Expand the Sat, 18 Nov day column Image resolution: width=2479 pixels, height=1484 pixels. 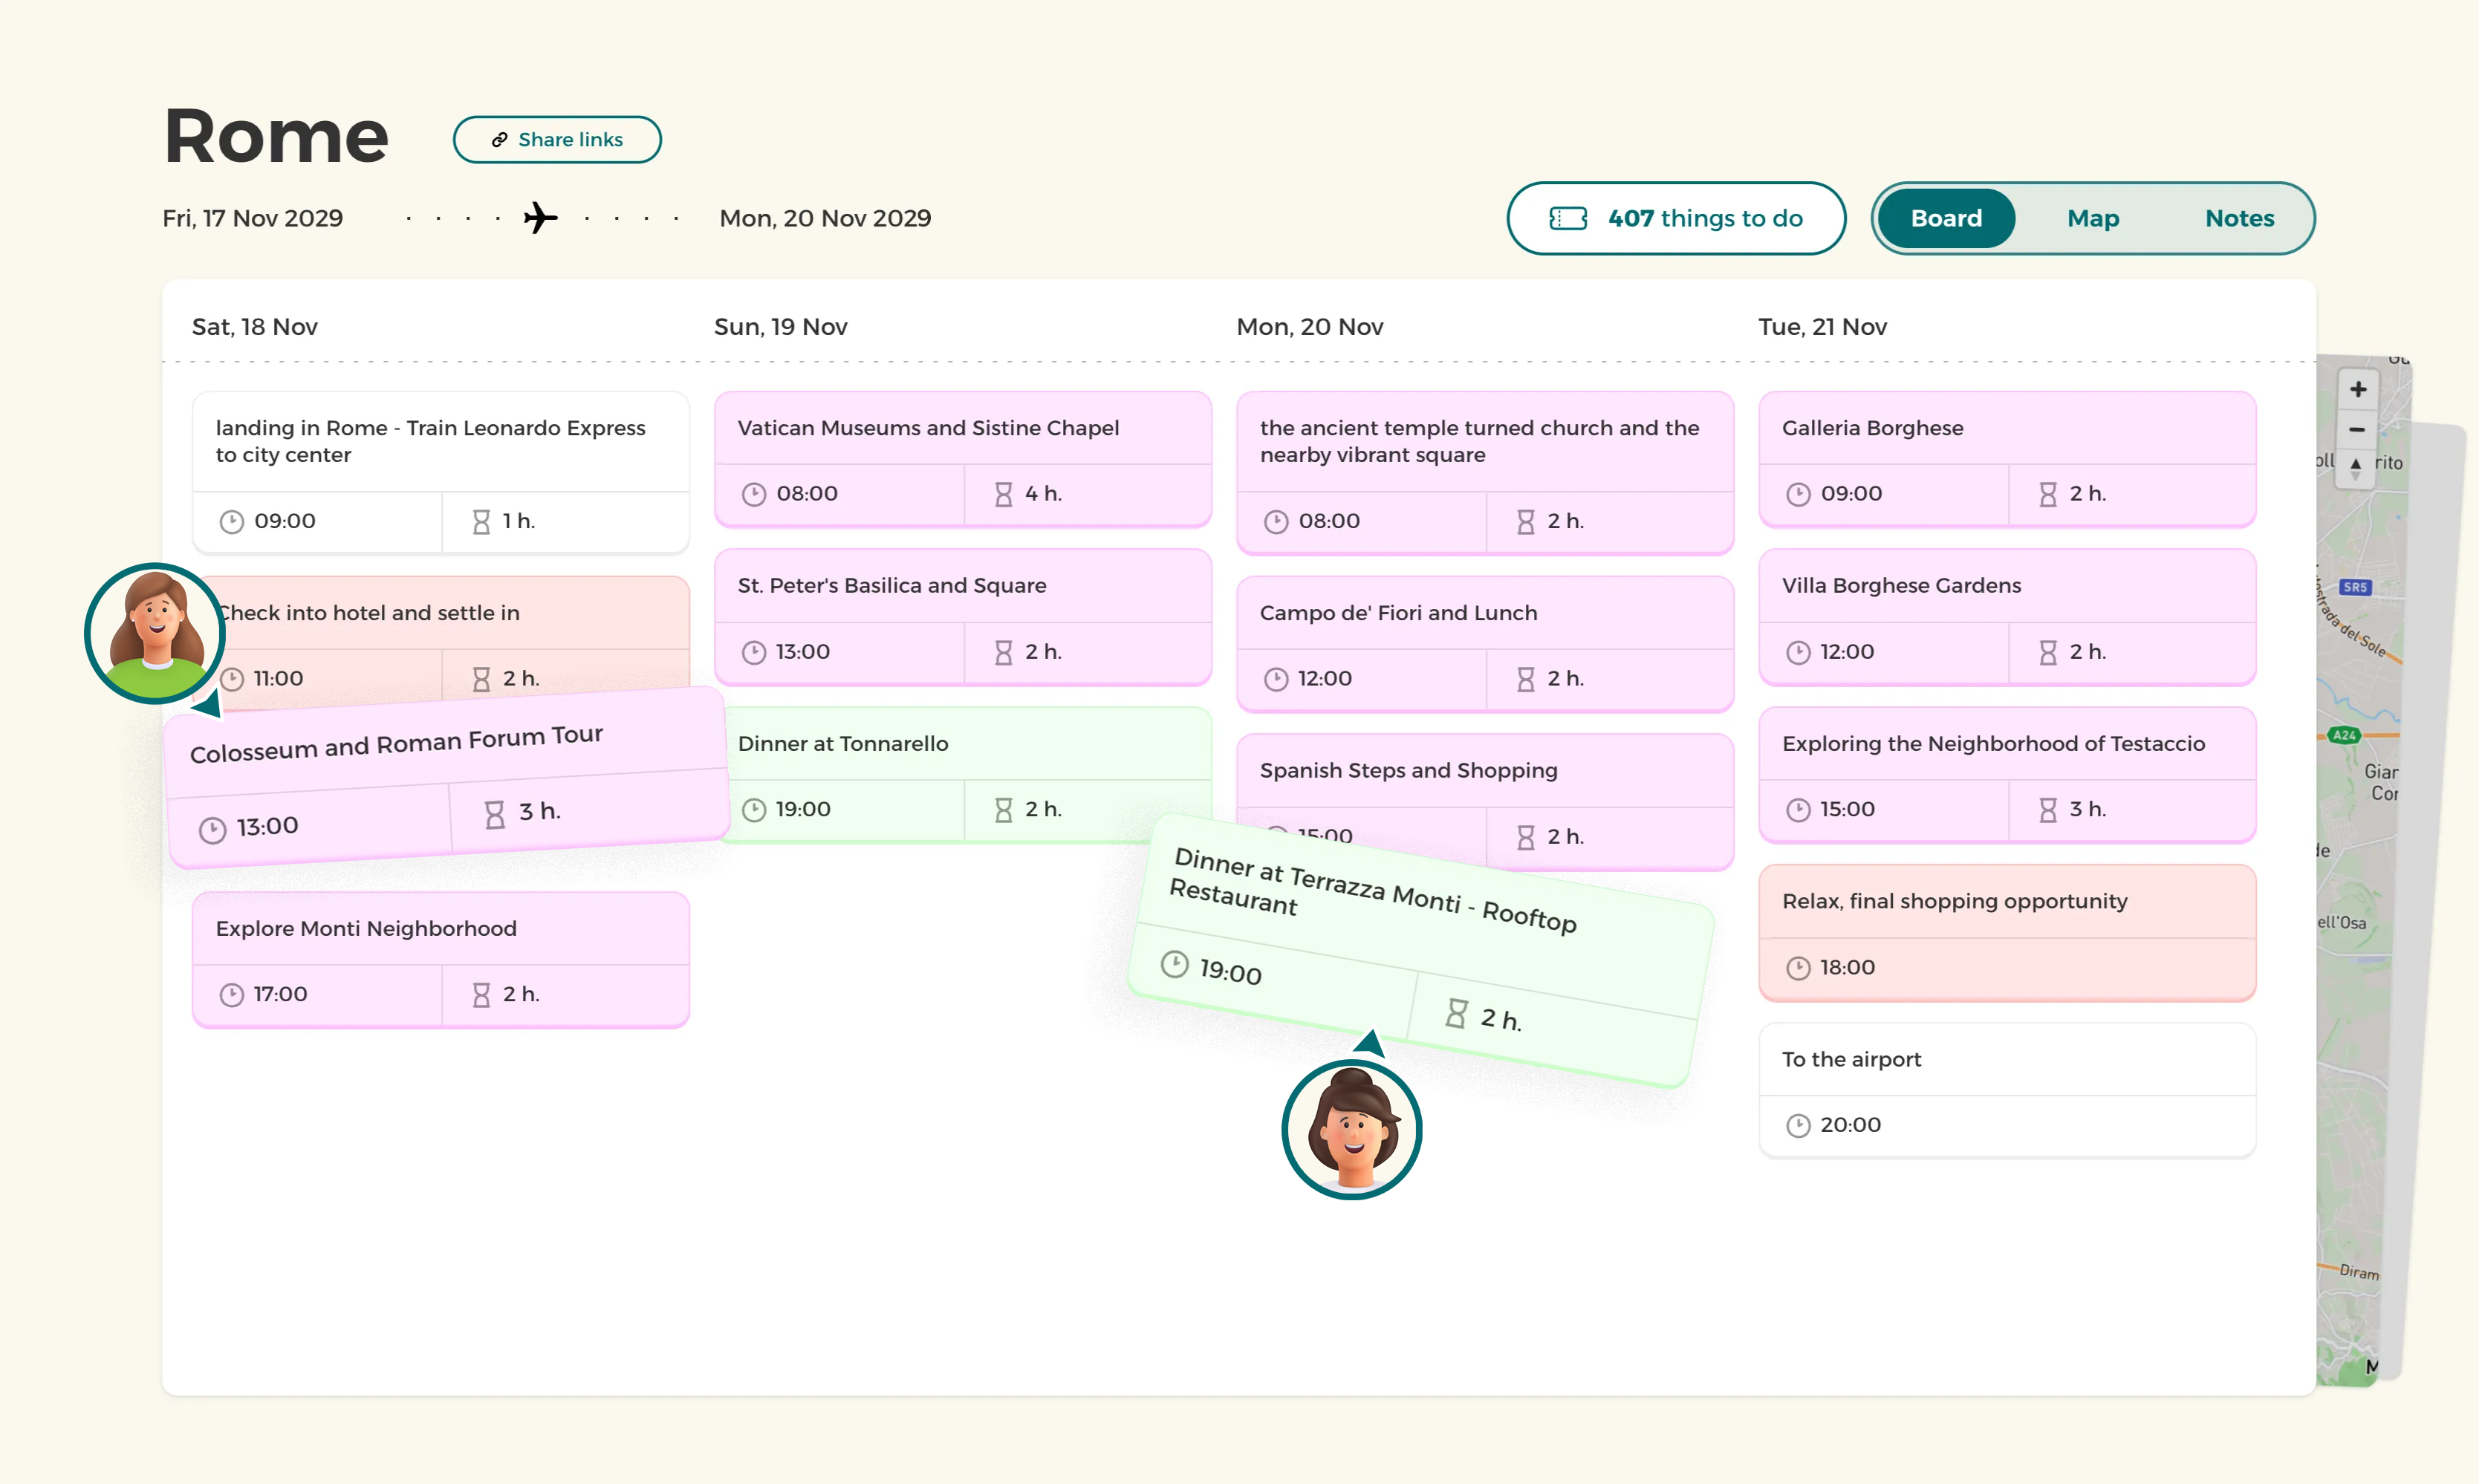[256, 325]
